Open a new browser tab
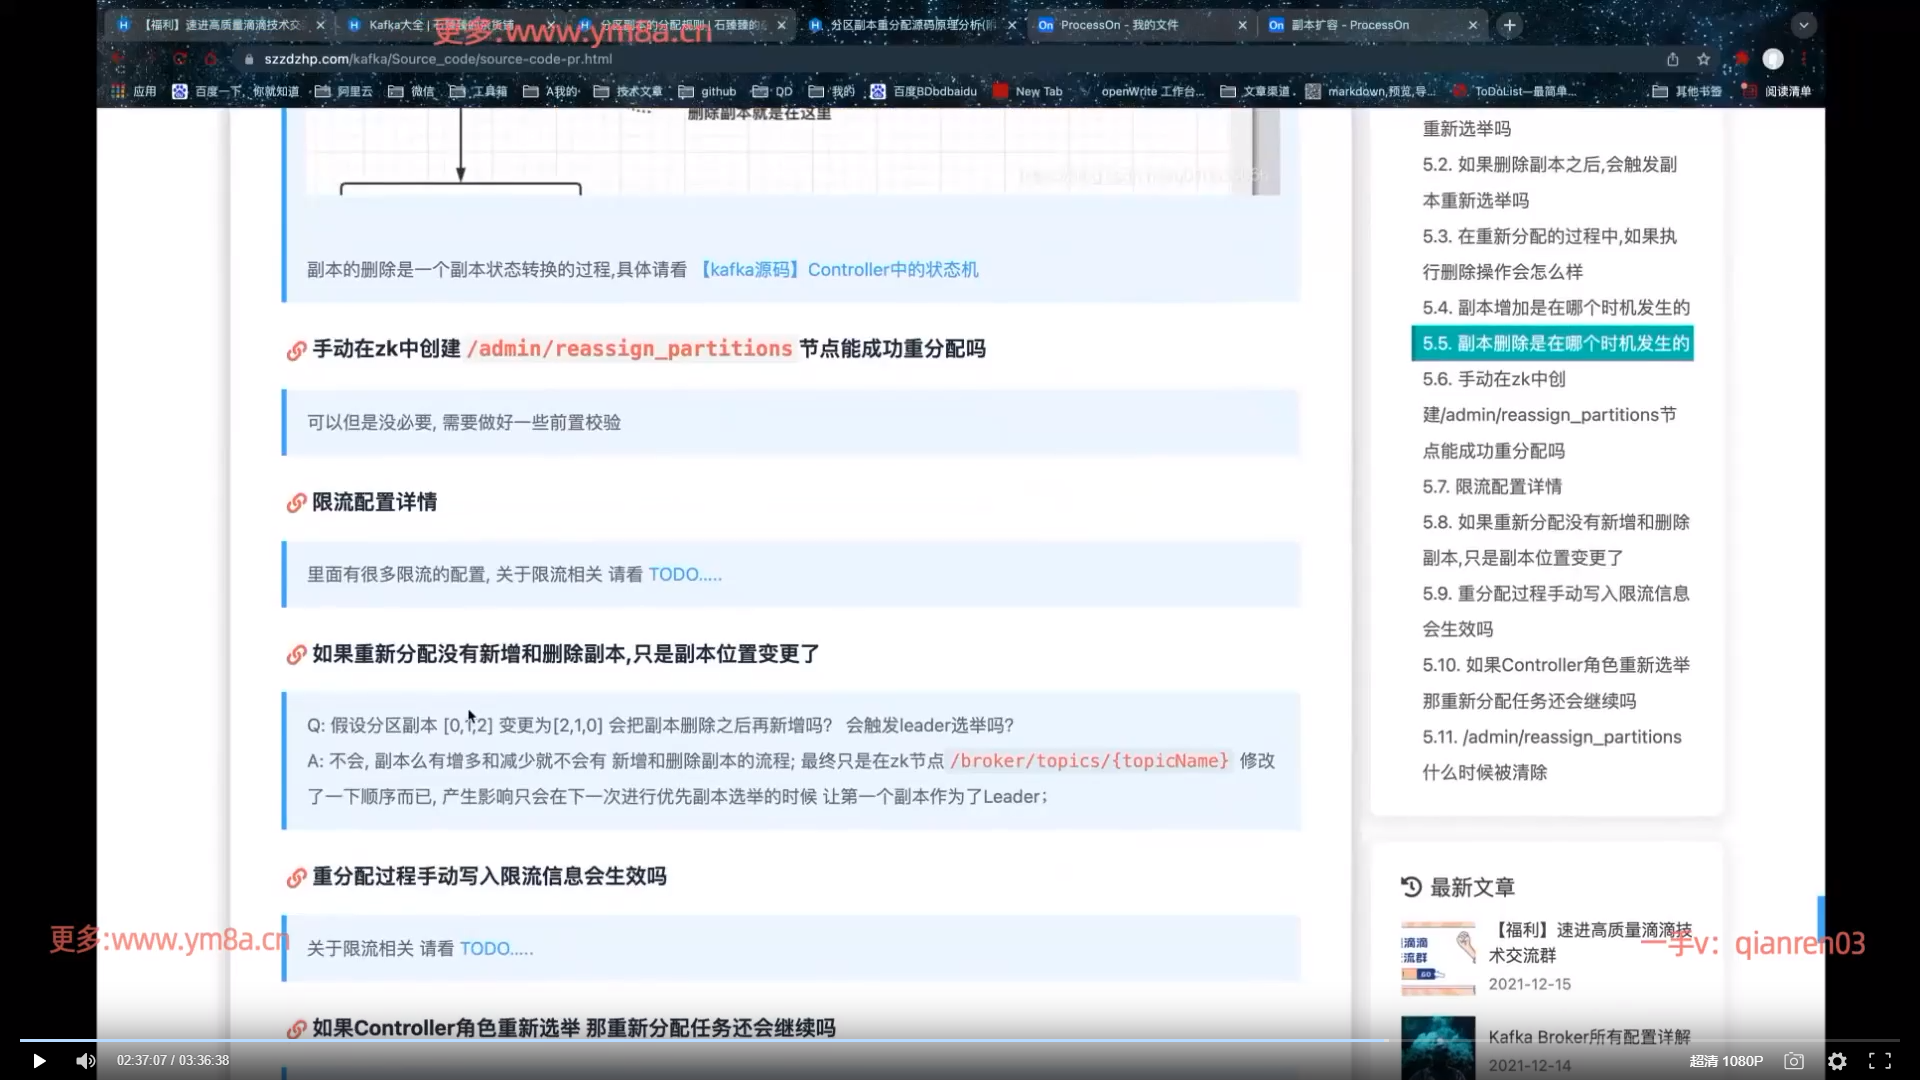Screen dimensions: 1920x1080 point(1509,25)
